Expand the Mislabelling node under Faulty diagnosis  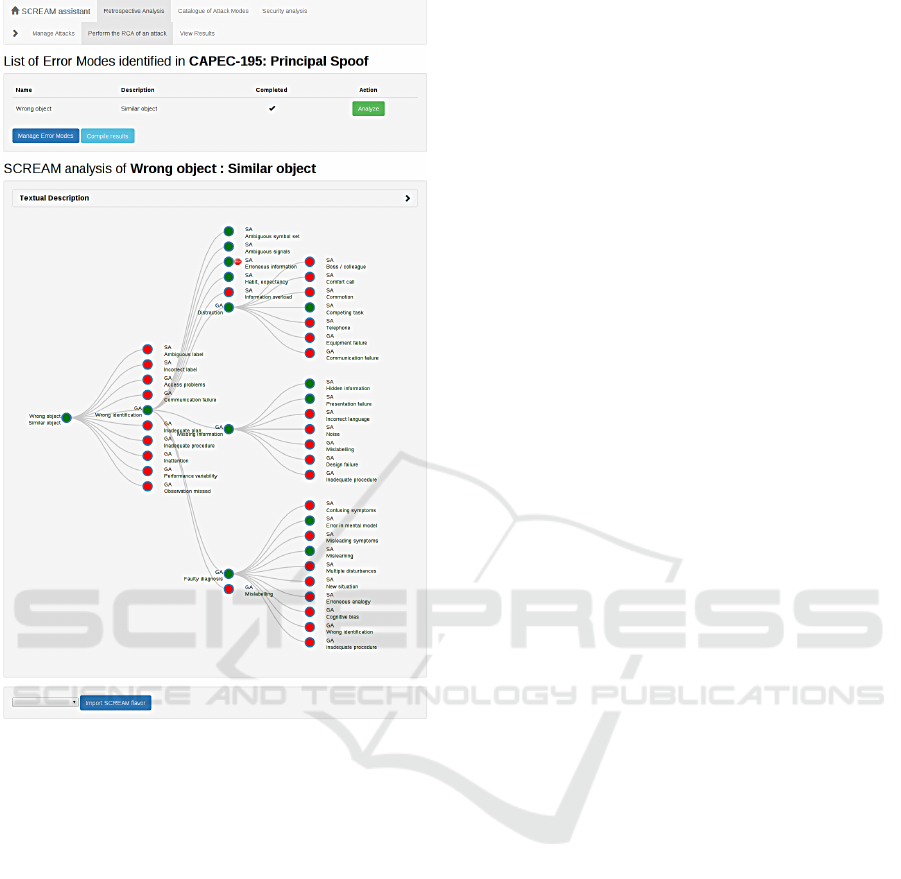coord(229,589)
